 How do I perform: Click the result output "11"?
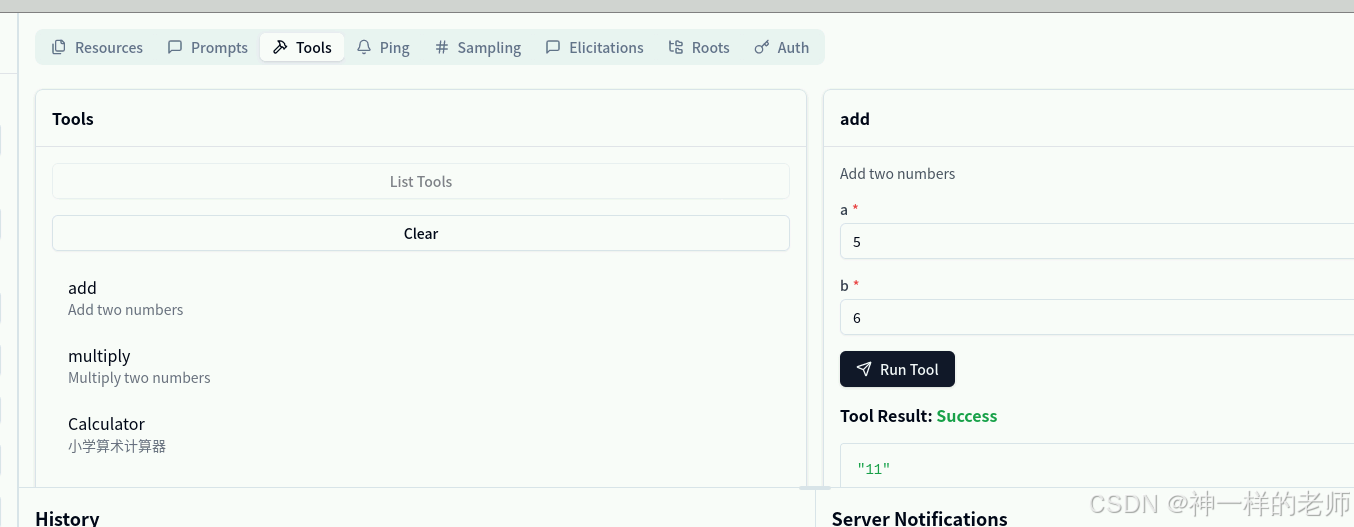[873, 468]
